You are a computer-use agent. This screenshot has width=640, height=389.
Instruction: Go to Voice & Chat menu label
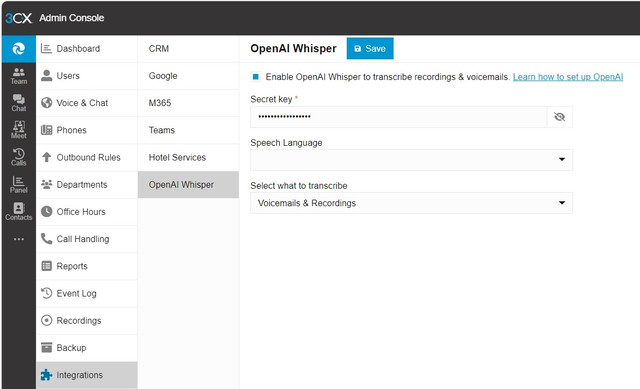pos(82,103)
